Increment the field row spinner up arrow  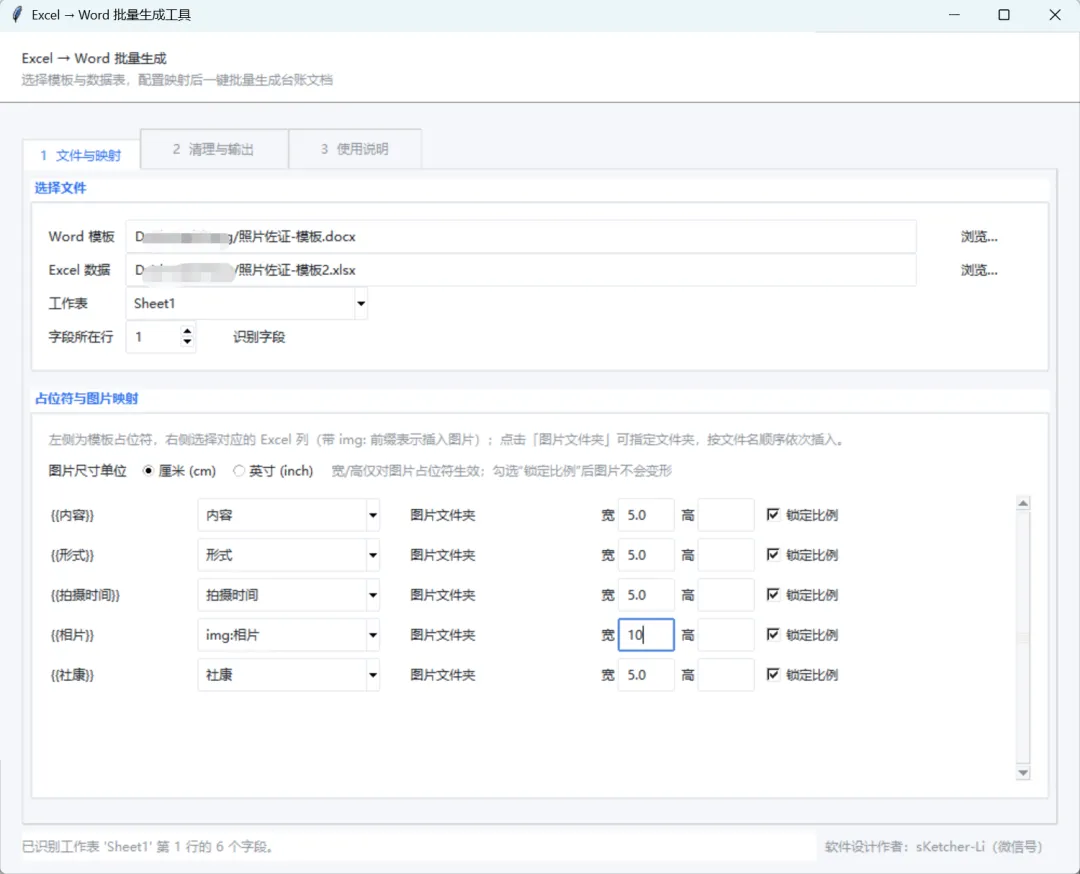pos(187,331)
